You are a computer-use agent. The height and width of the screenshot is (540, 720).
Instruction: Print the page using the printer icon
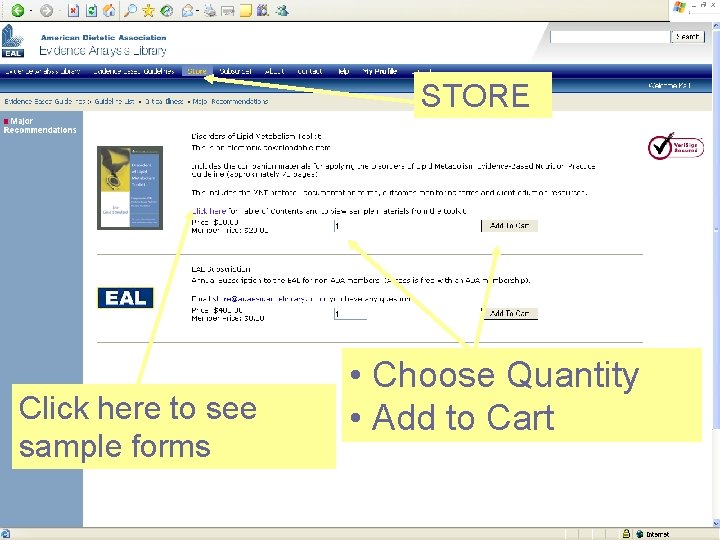tap(210, 10)
